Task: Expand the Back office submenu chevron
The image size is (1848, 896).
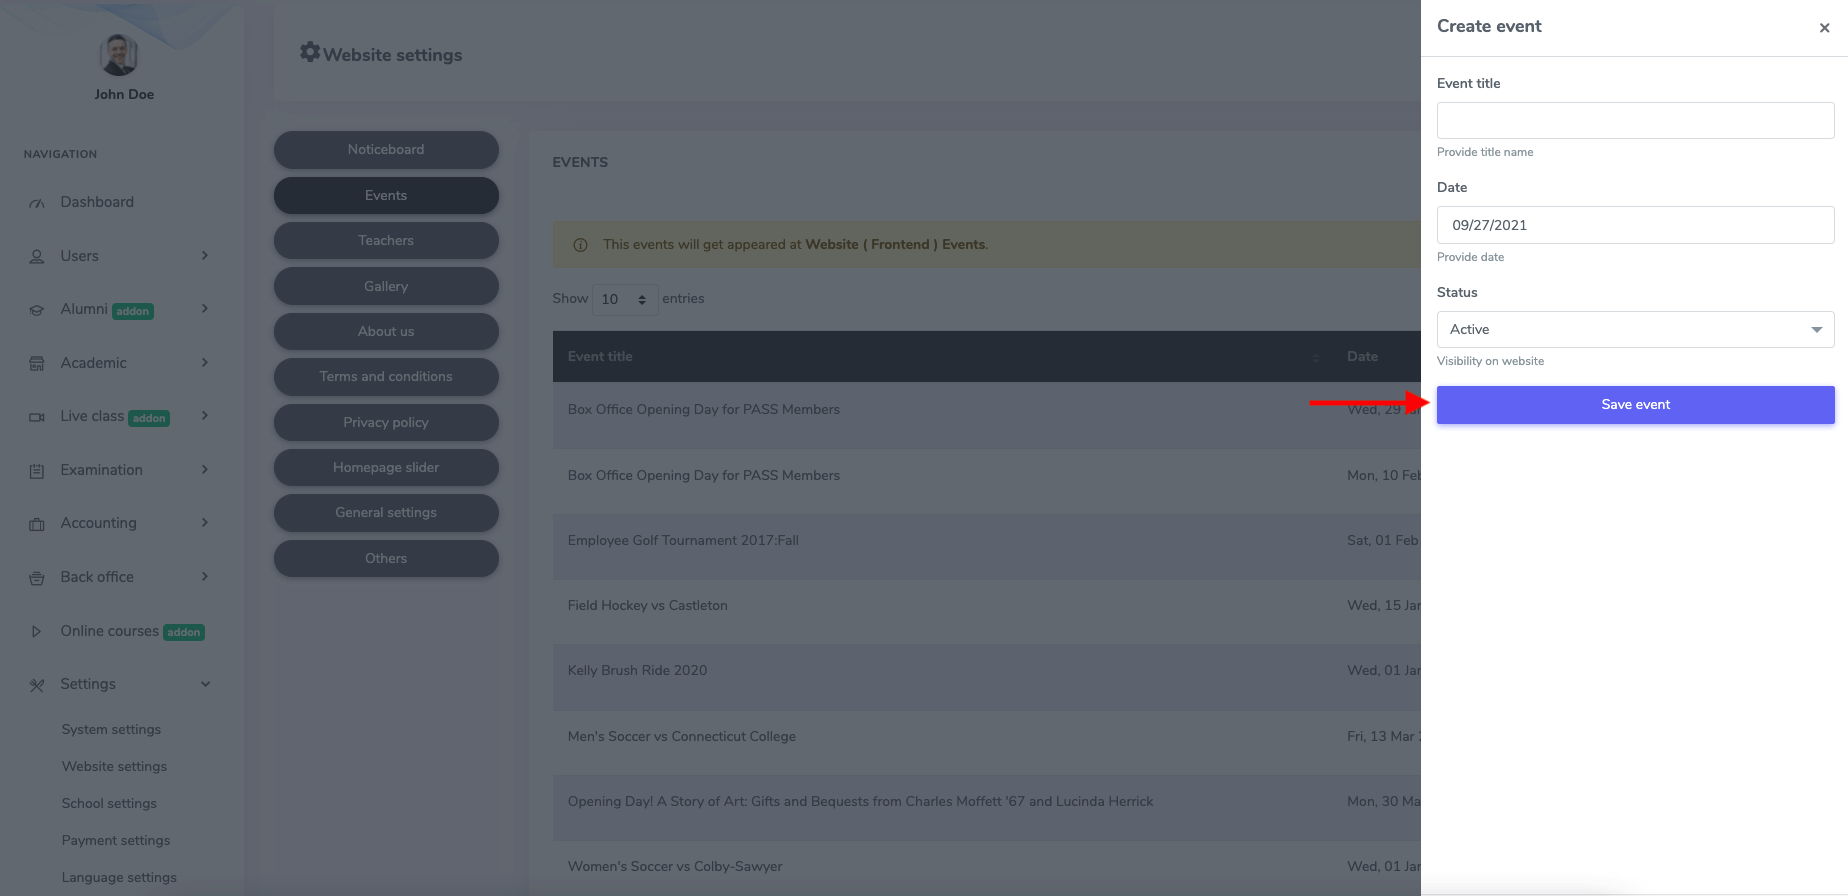Action: (x=205, y=577)
